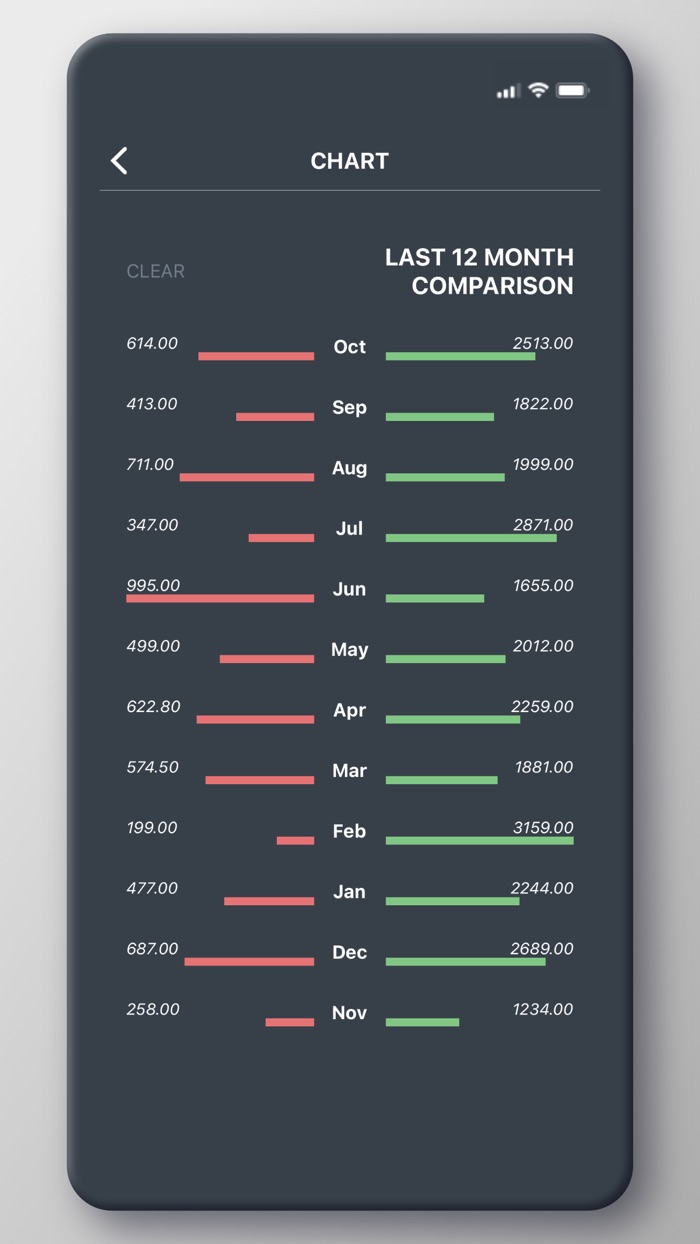700x1244 pixels.
Task: Click the green bar for February
Action: (479, 841)
